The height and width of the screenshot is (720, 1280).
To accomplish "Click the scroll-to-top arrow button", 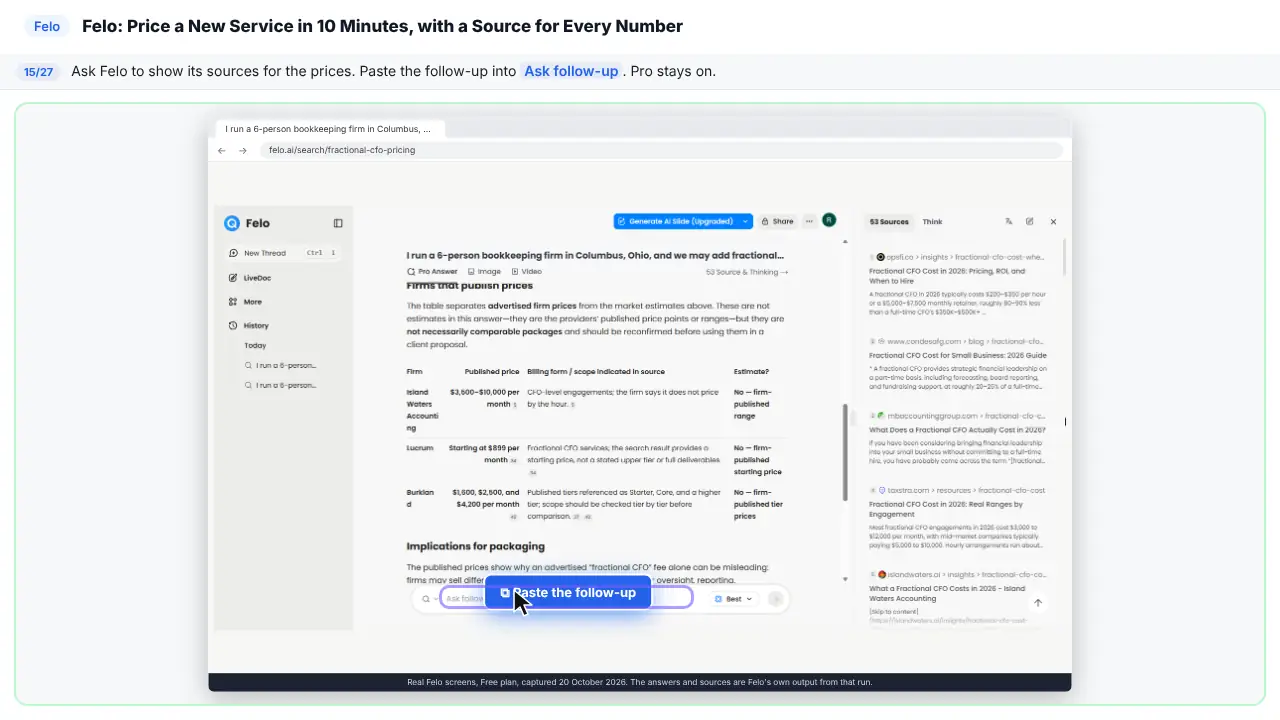I will coord(1038,603).
